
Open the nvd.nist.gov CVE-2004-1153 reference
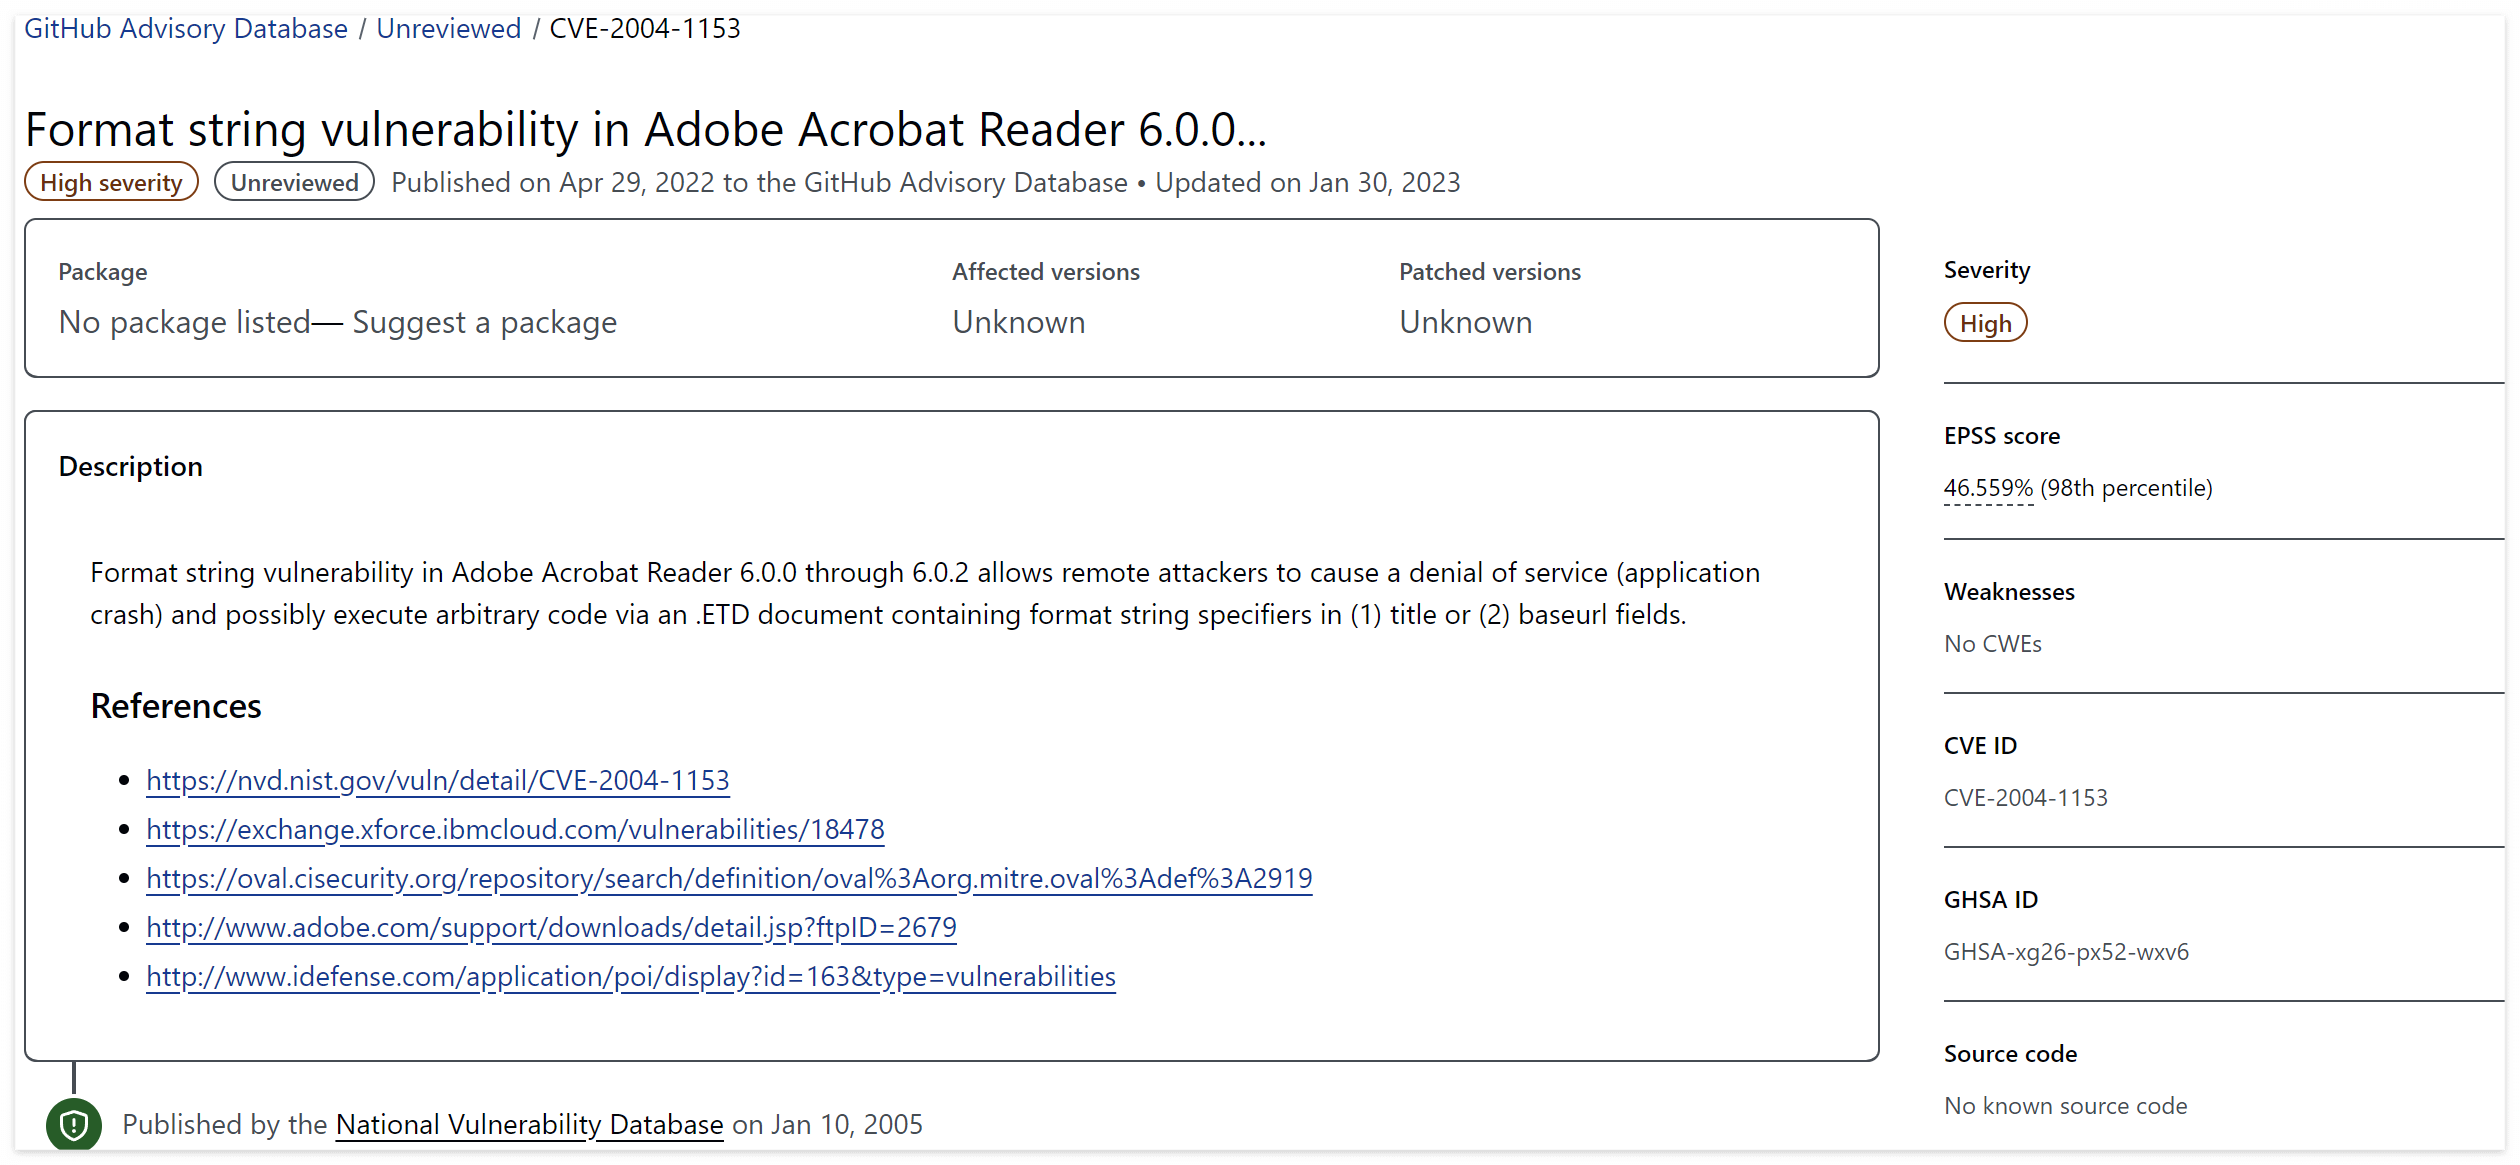(x=438, y=780)
